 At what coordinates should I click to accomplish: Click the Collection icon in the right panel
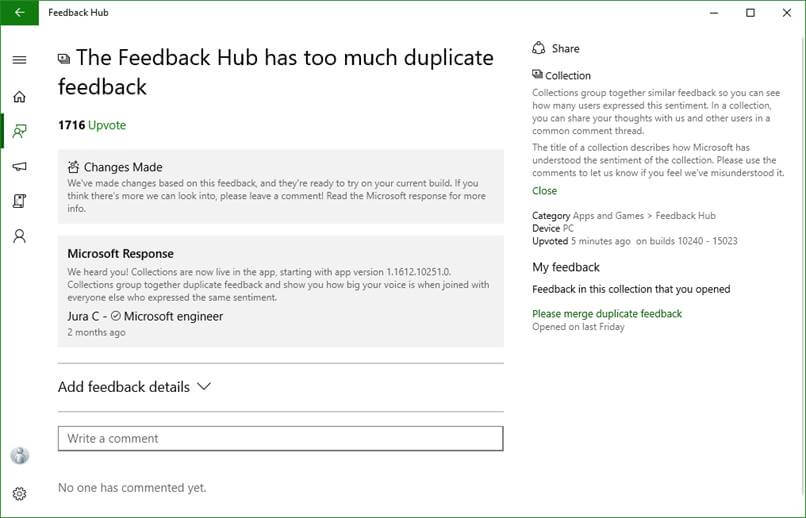pyautogui.click(x=537, y=75)
